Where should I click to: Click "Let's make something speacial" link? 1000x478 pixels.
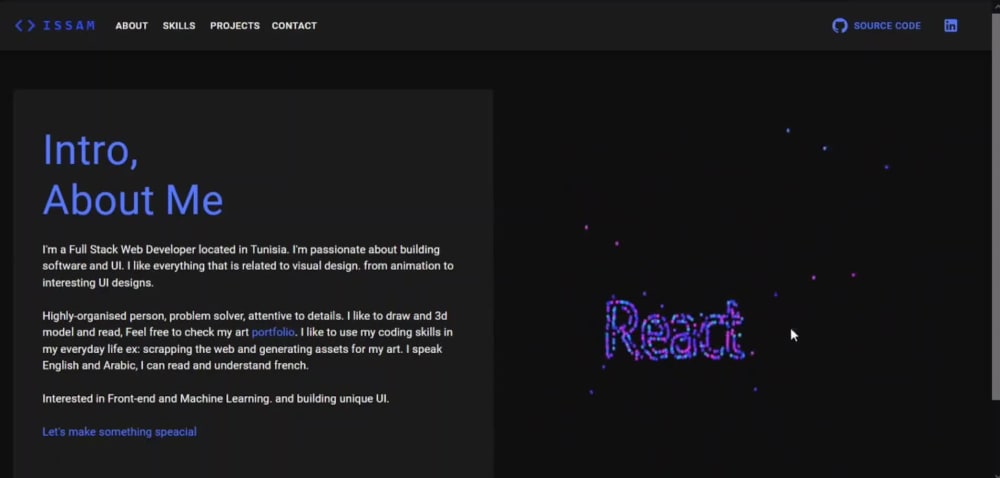pos(119,431)
